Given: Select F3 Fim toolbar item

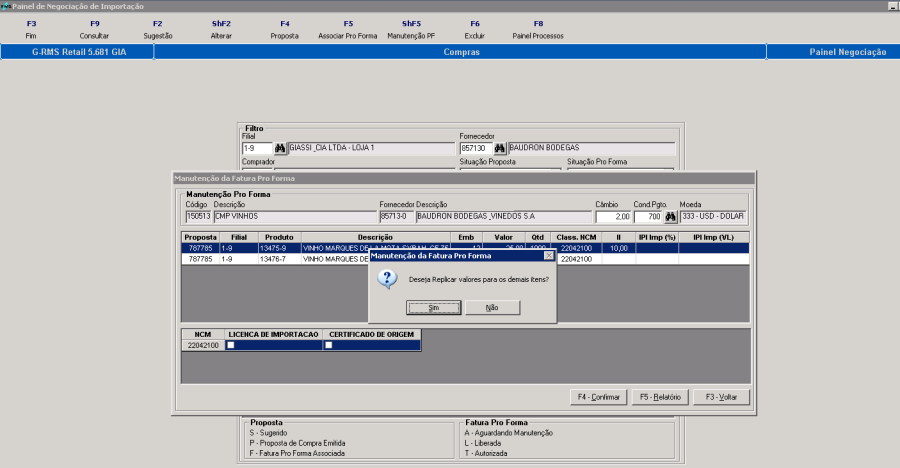Looking at the screenshot, I should point(31,29).
